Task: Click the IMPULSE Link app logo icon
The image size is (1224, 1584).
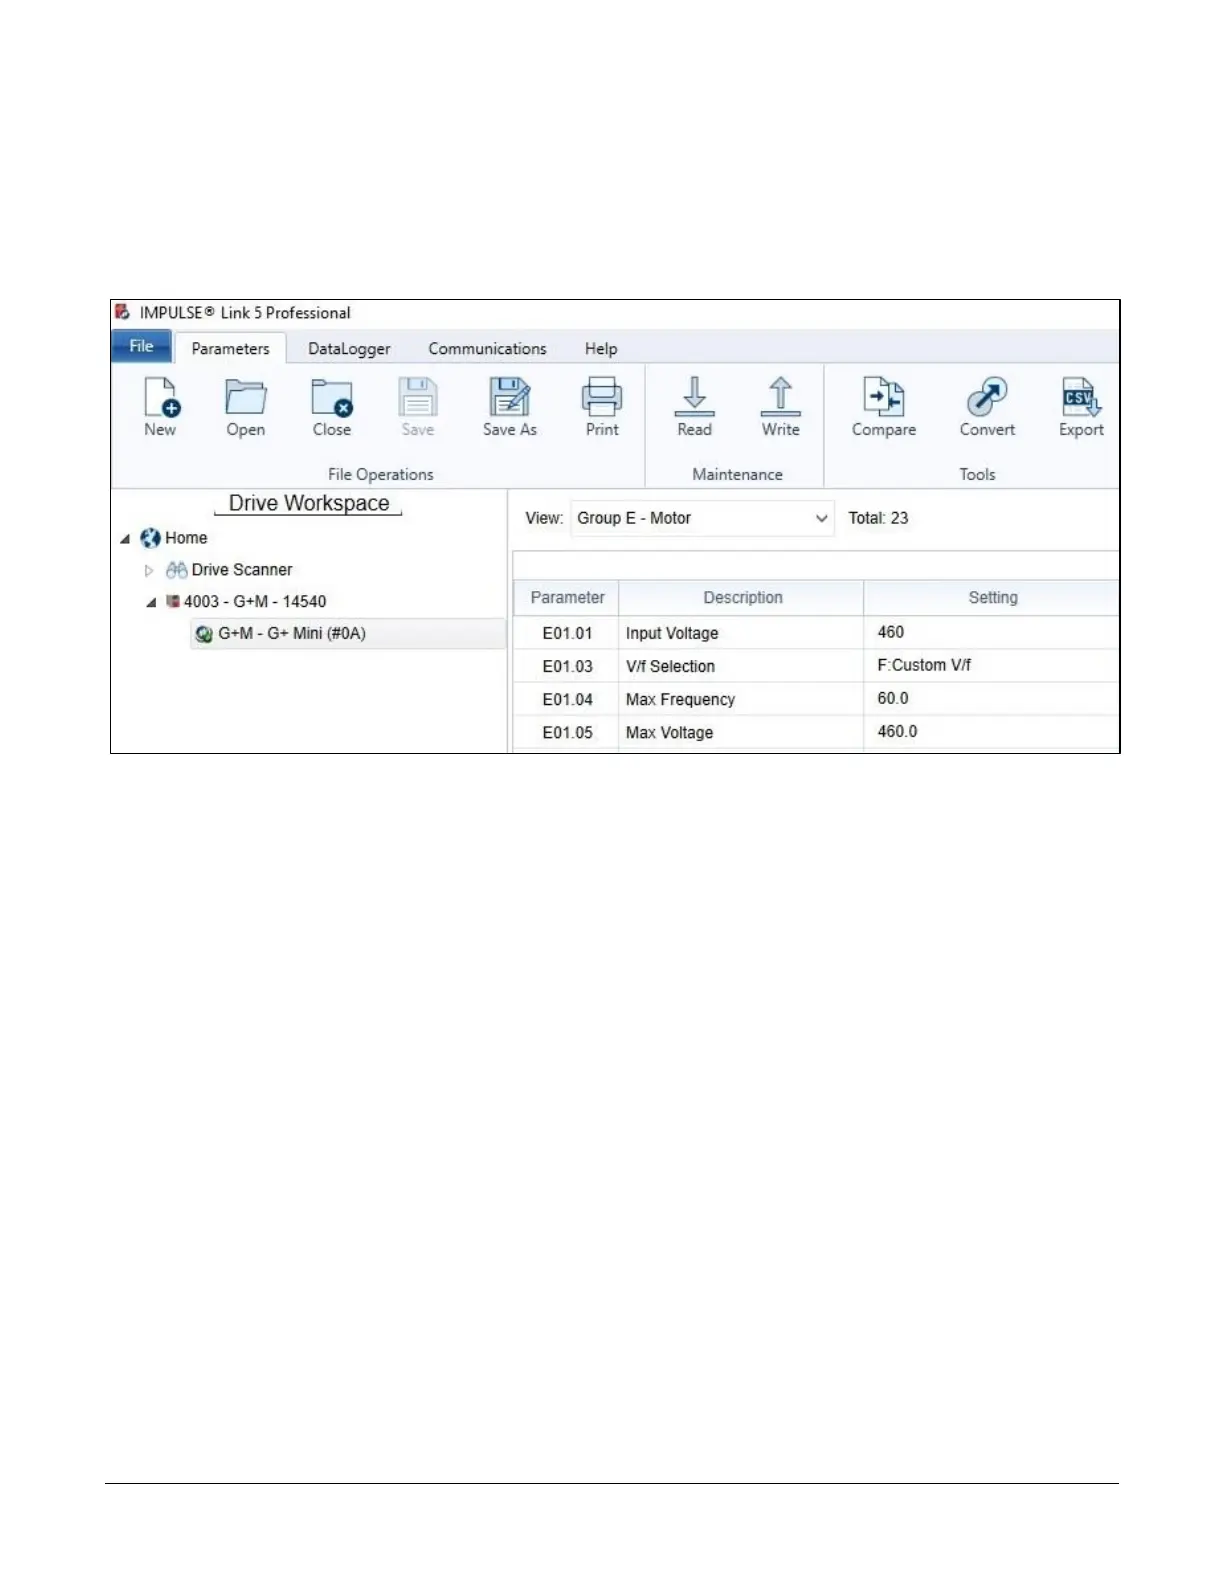Action: pyautogui.click(x=122, y=312)
